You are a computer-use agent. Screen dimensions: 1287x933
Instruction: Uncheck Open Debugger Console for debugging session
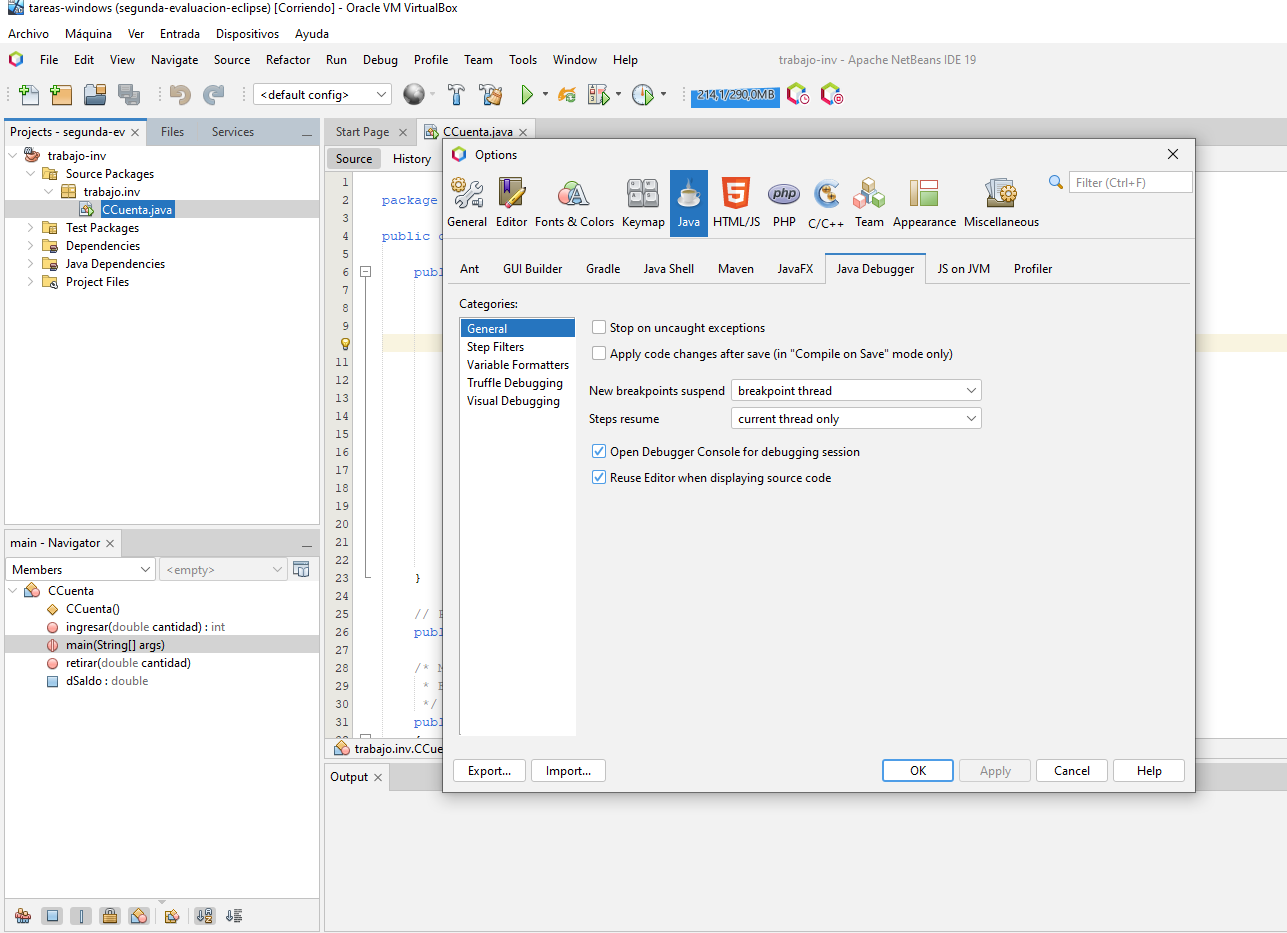[599, 452]
